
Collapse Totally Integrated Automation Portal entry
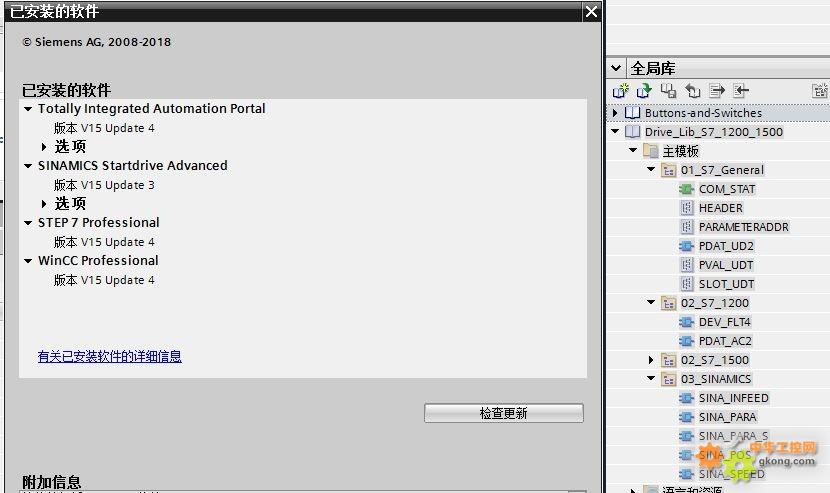point(28,109)
